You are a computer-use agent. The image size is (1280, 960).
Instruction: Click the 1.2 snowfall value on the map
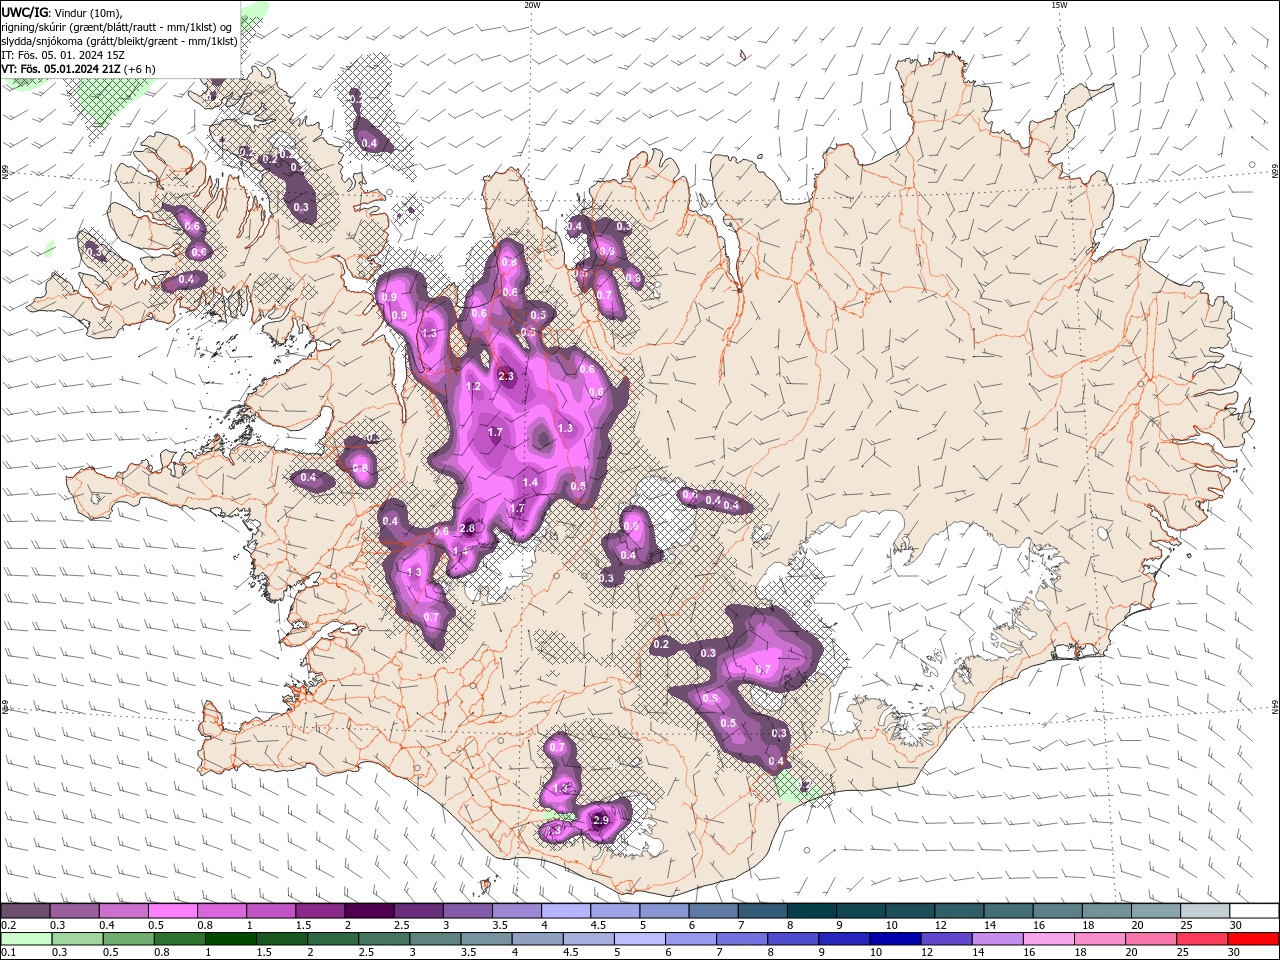pos(474,386)
